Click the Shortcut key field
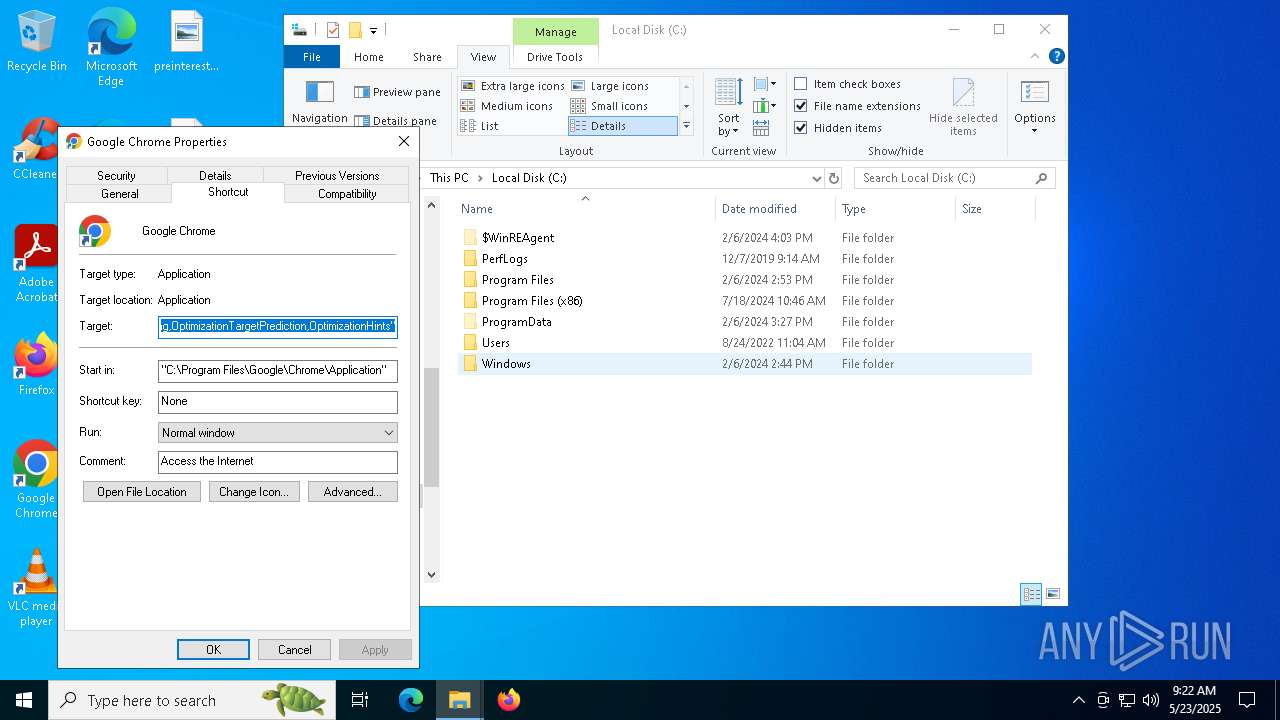Screen dimensions: 1280x720 tap(278, 402)
